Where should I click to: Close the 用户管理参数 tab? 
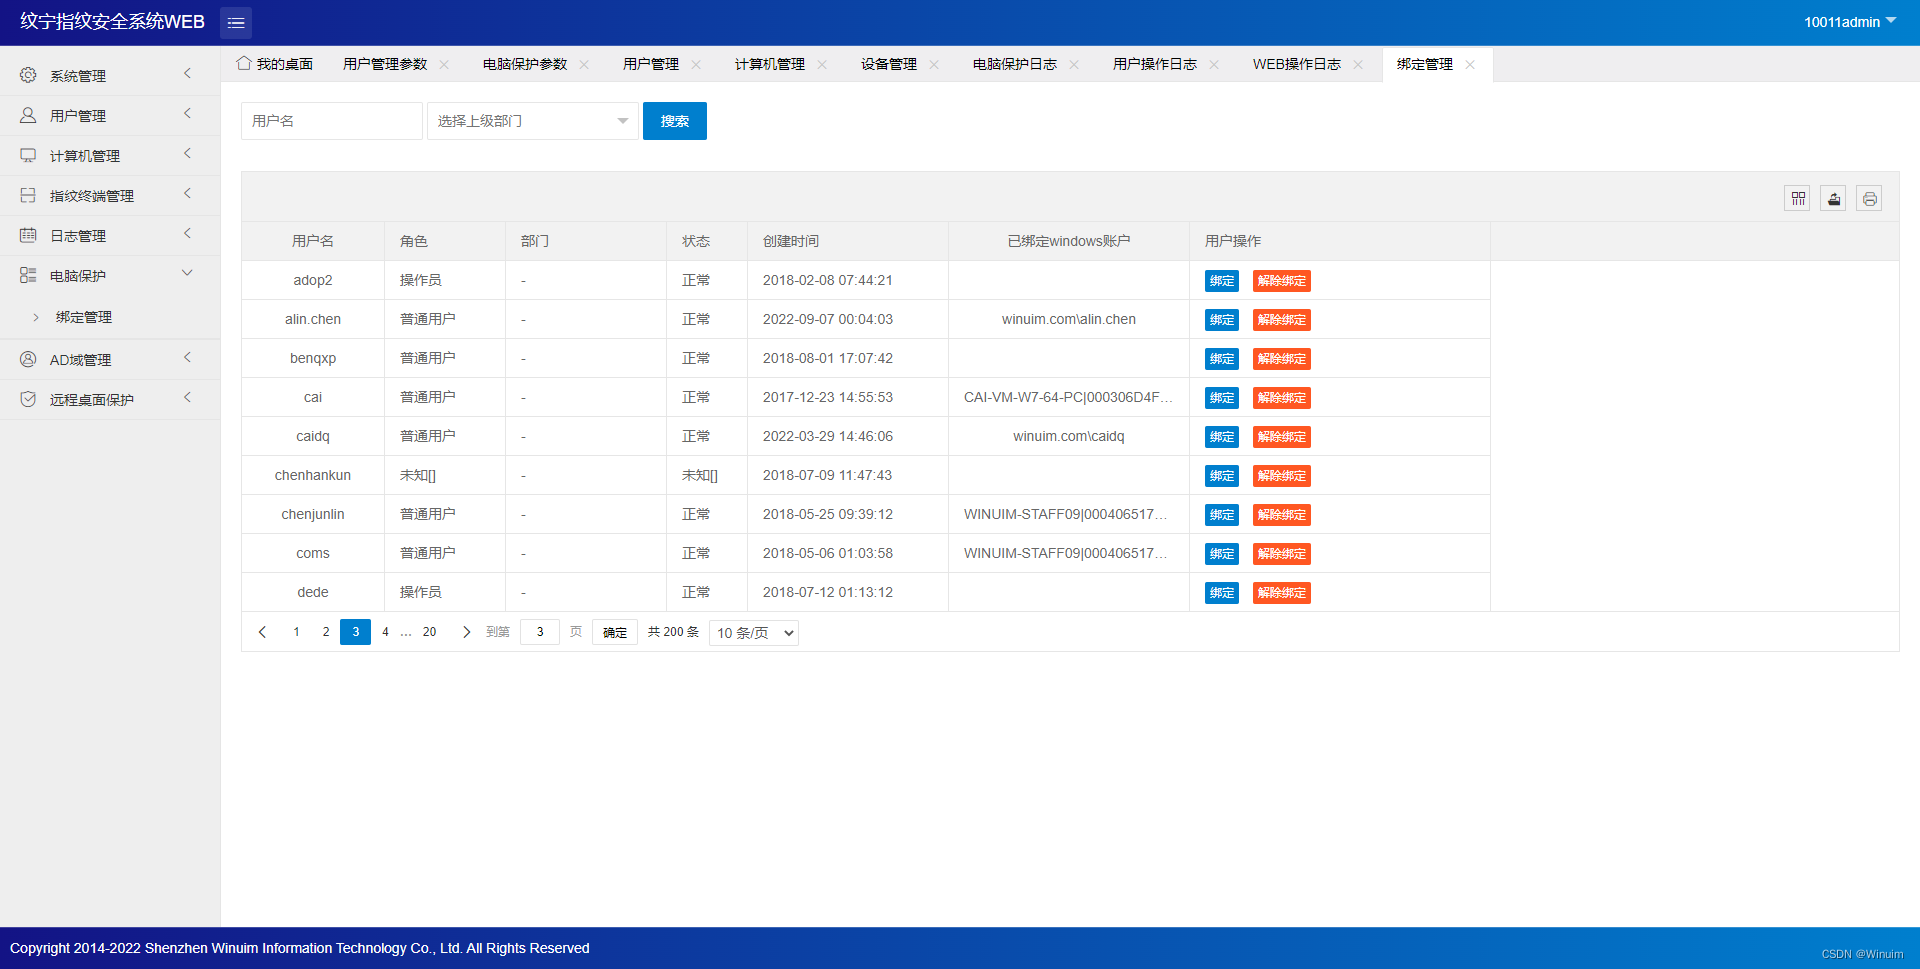[x=444, y=64]
